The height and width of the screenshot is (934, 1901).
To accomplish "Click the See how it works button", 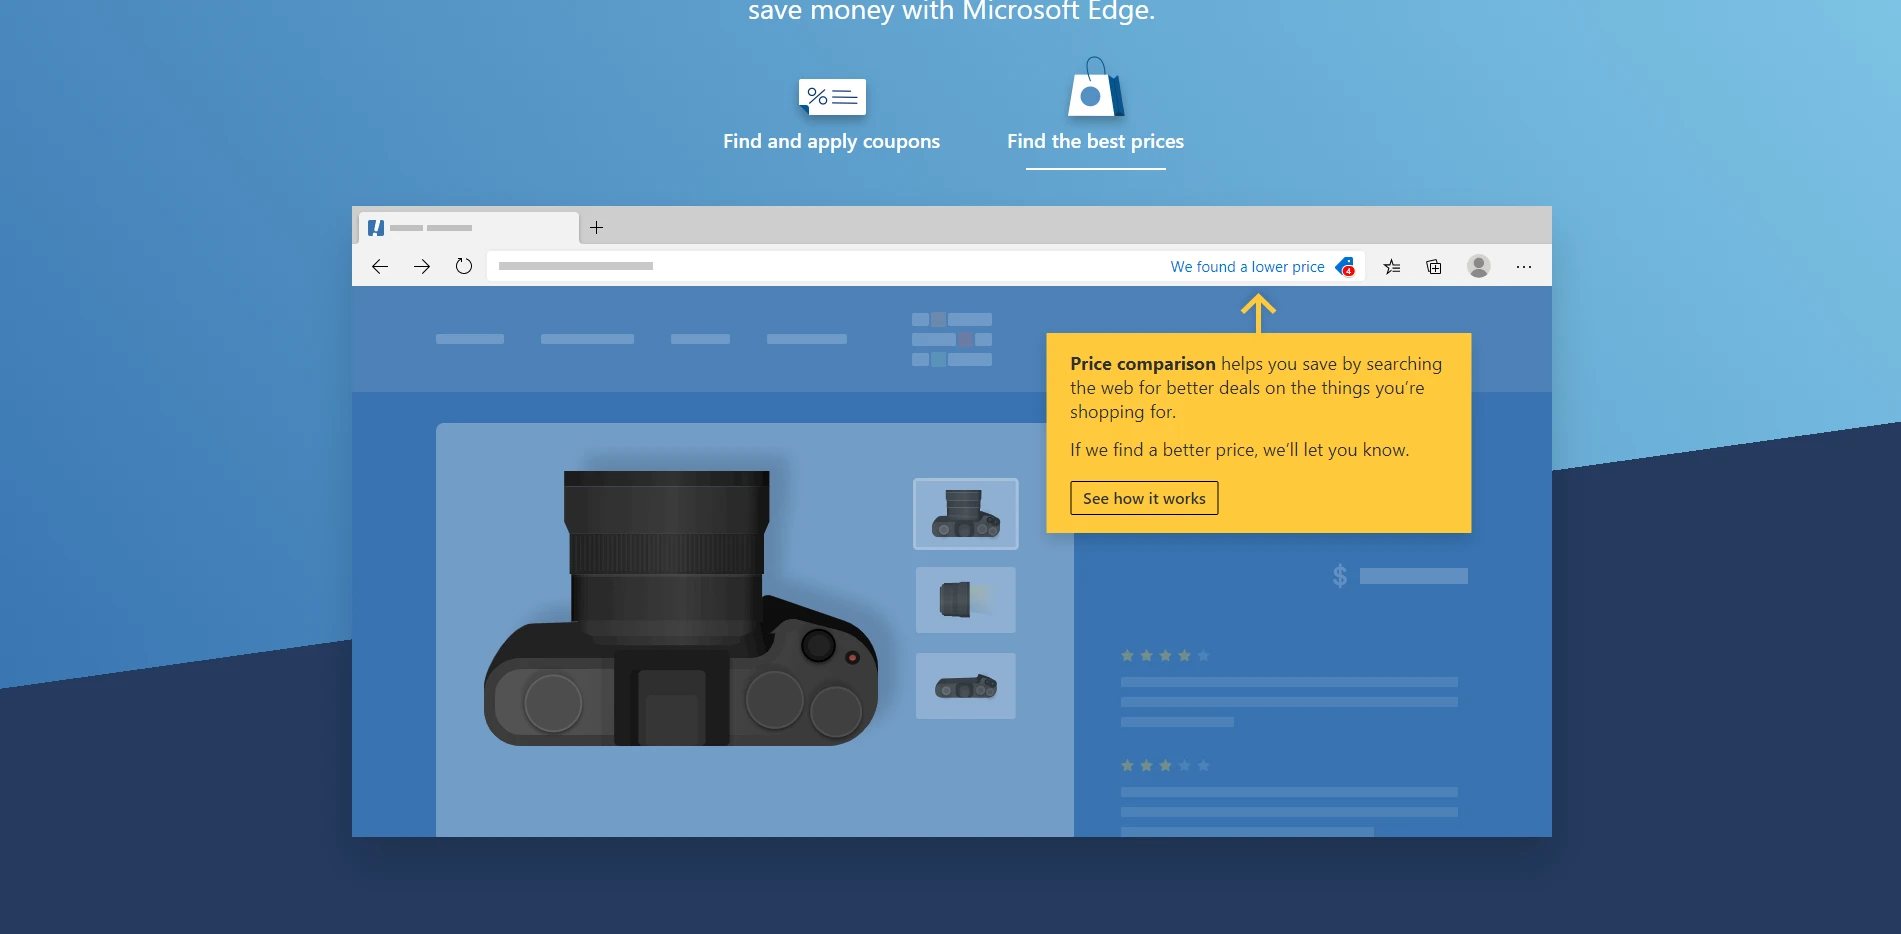I will click(x=1144, y=498).
